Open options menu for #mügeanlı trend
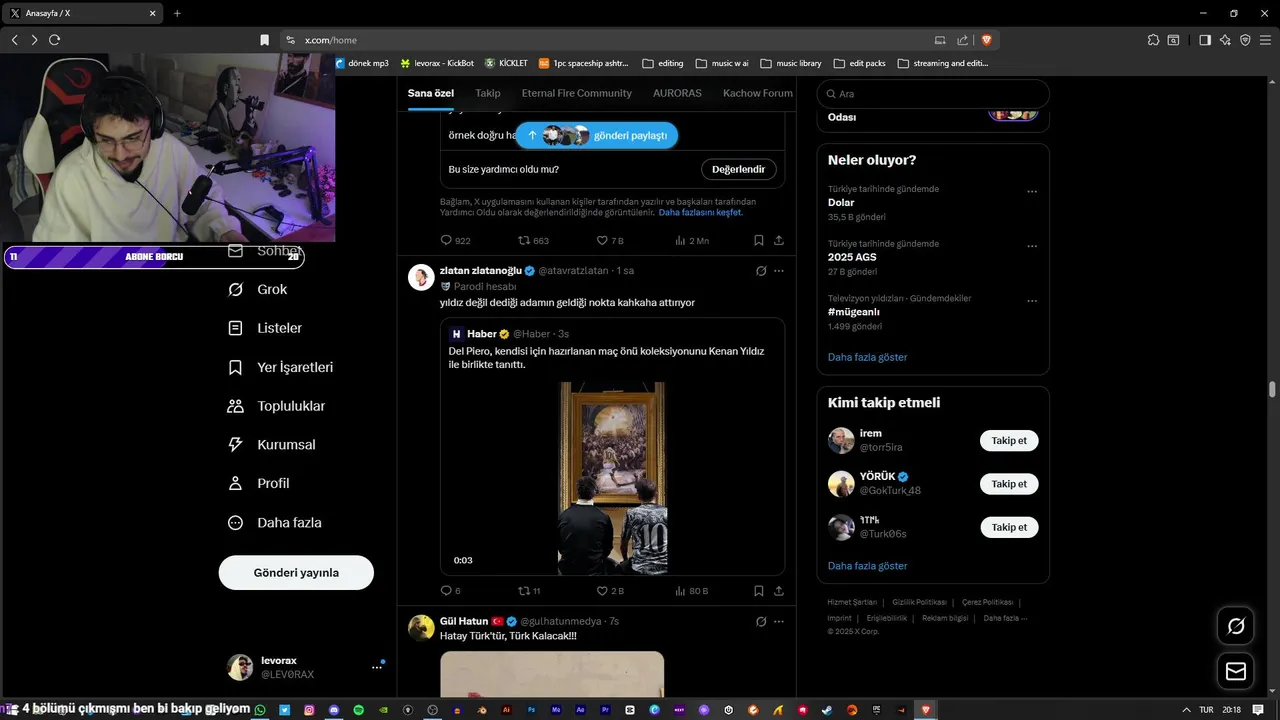Image resolution: width=1280 pixels, height=720 pixels. pos(1032,301)
